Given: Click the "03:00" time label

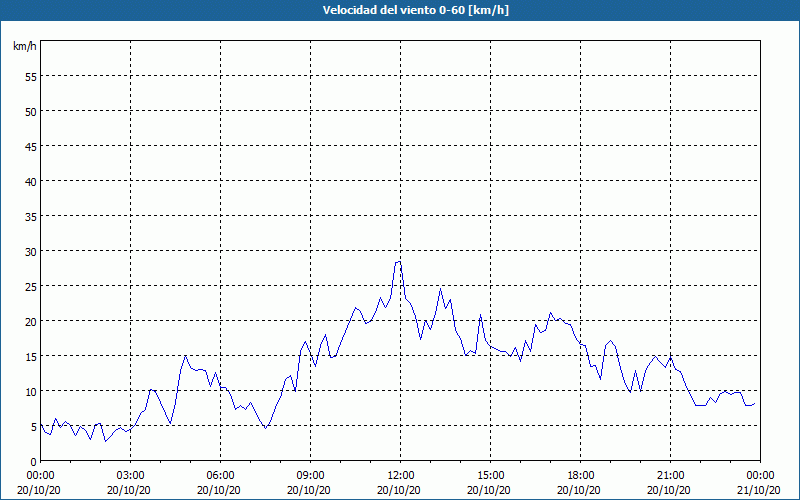Looking at the screenshot, I should click(131, 476).
